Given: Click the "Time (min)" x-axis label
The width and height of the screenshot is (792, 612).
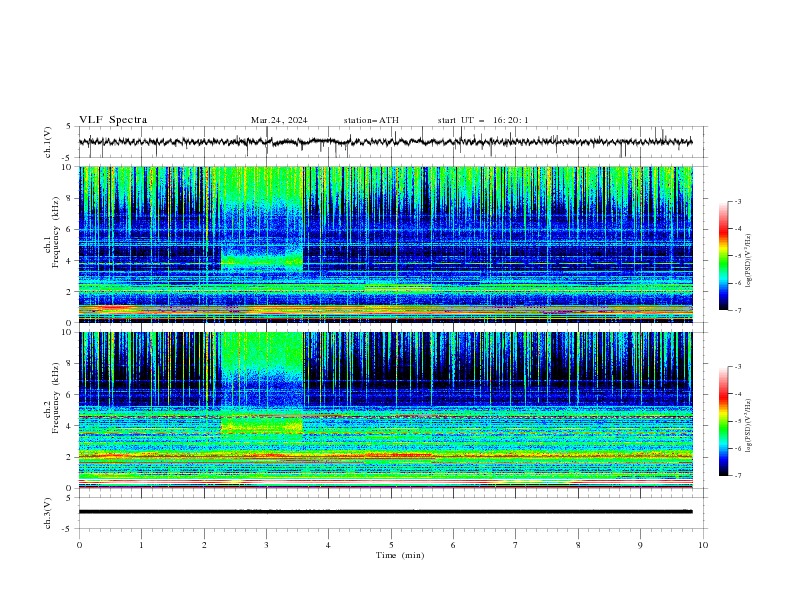Looking at the screenshot, I should pos(400,555).
